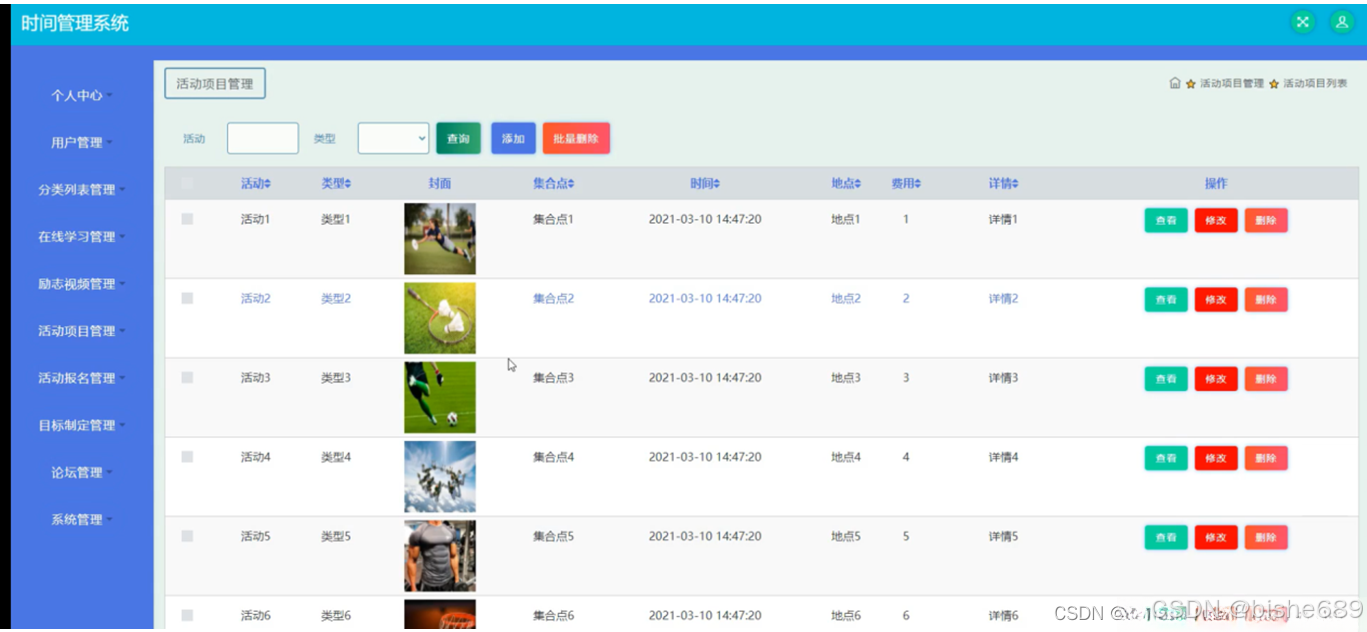The image size is (1367, 632).
Task: Open the 活动3 soccer cover thumbnail
Action: click(440, 397)
